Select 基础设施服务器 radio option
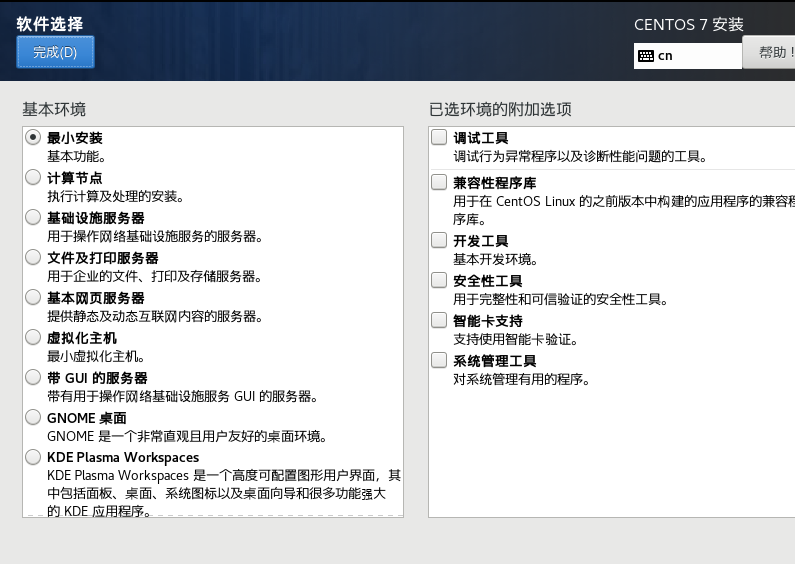The image size is (795, 564). [x=33, y=217]
